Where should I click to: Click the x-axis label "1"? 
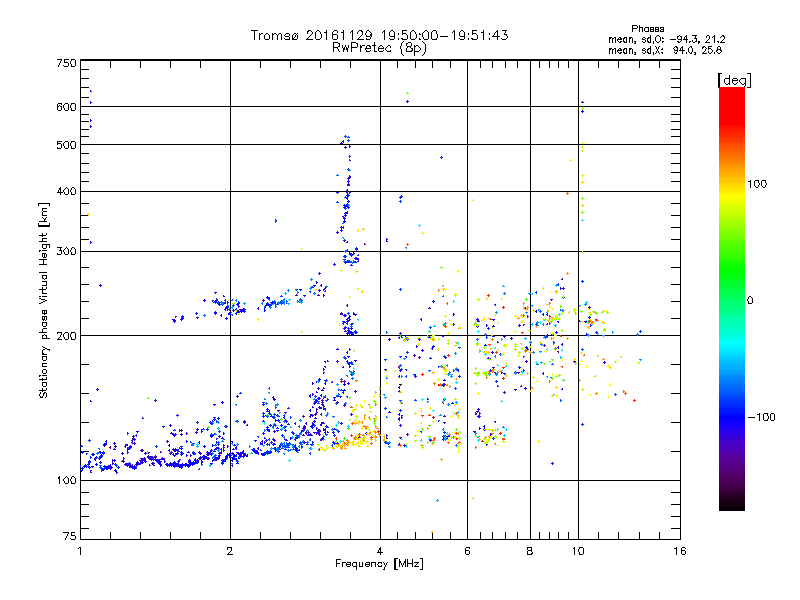[x=80, y=551]
